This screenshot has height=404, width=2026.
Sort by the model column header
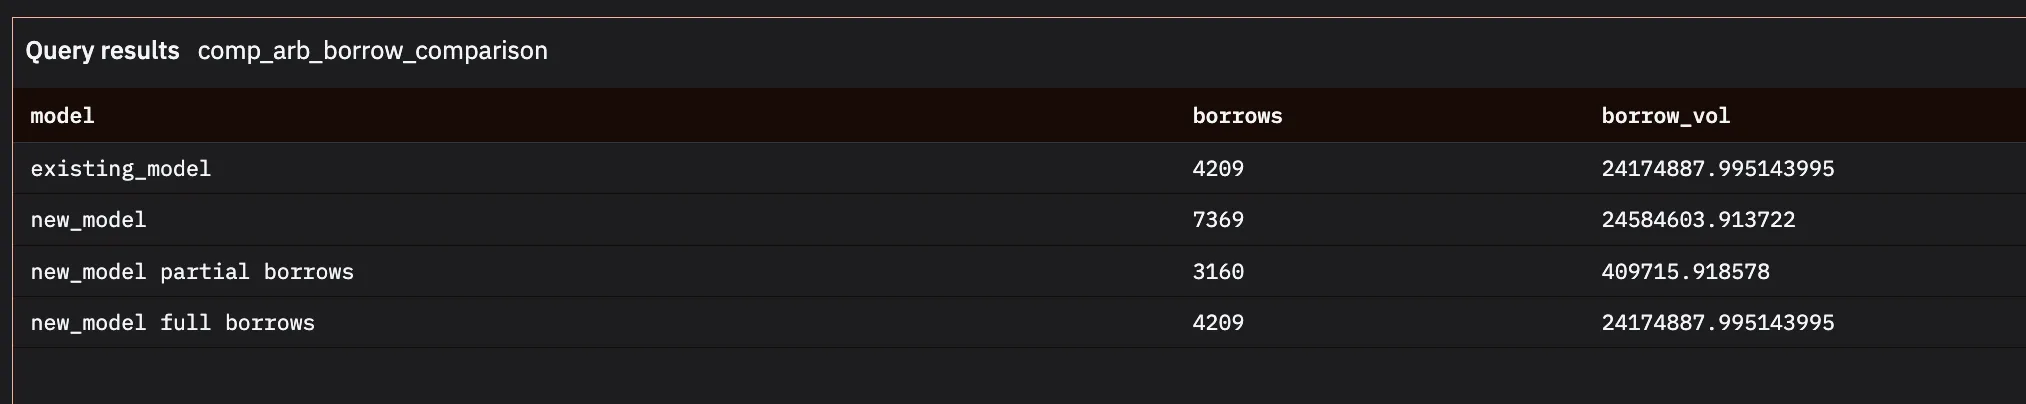pyautogui.click(x=62, y=116)
